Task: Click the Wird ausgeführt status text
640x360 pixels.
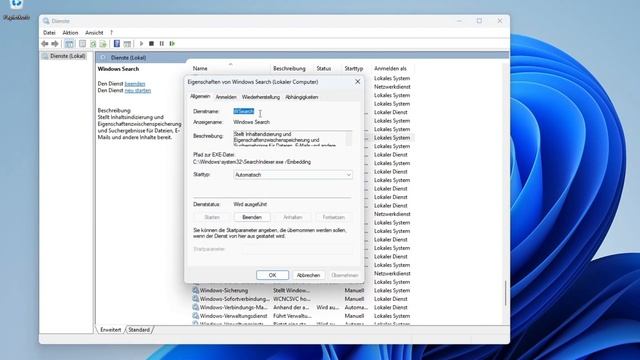Action: 250,204
